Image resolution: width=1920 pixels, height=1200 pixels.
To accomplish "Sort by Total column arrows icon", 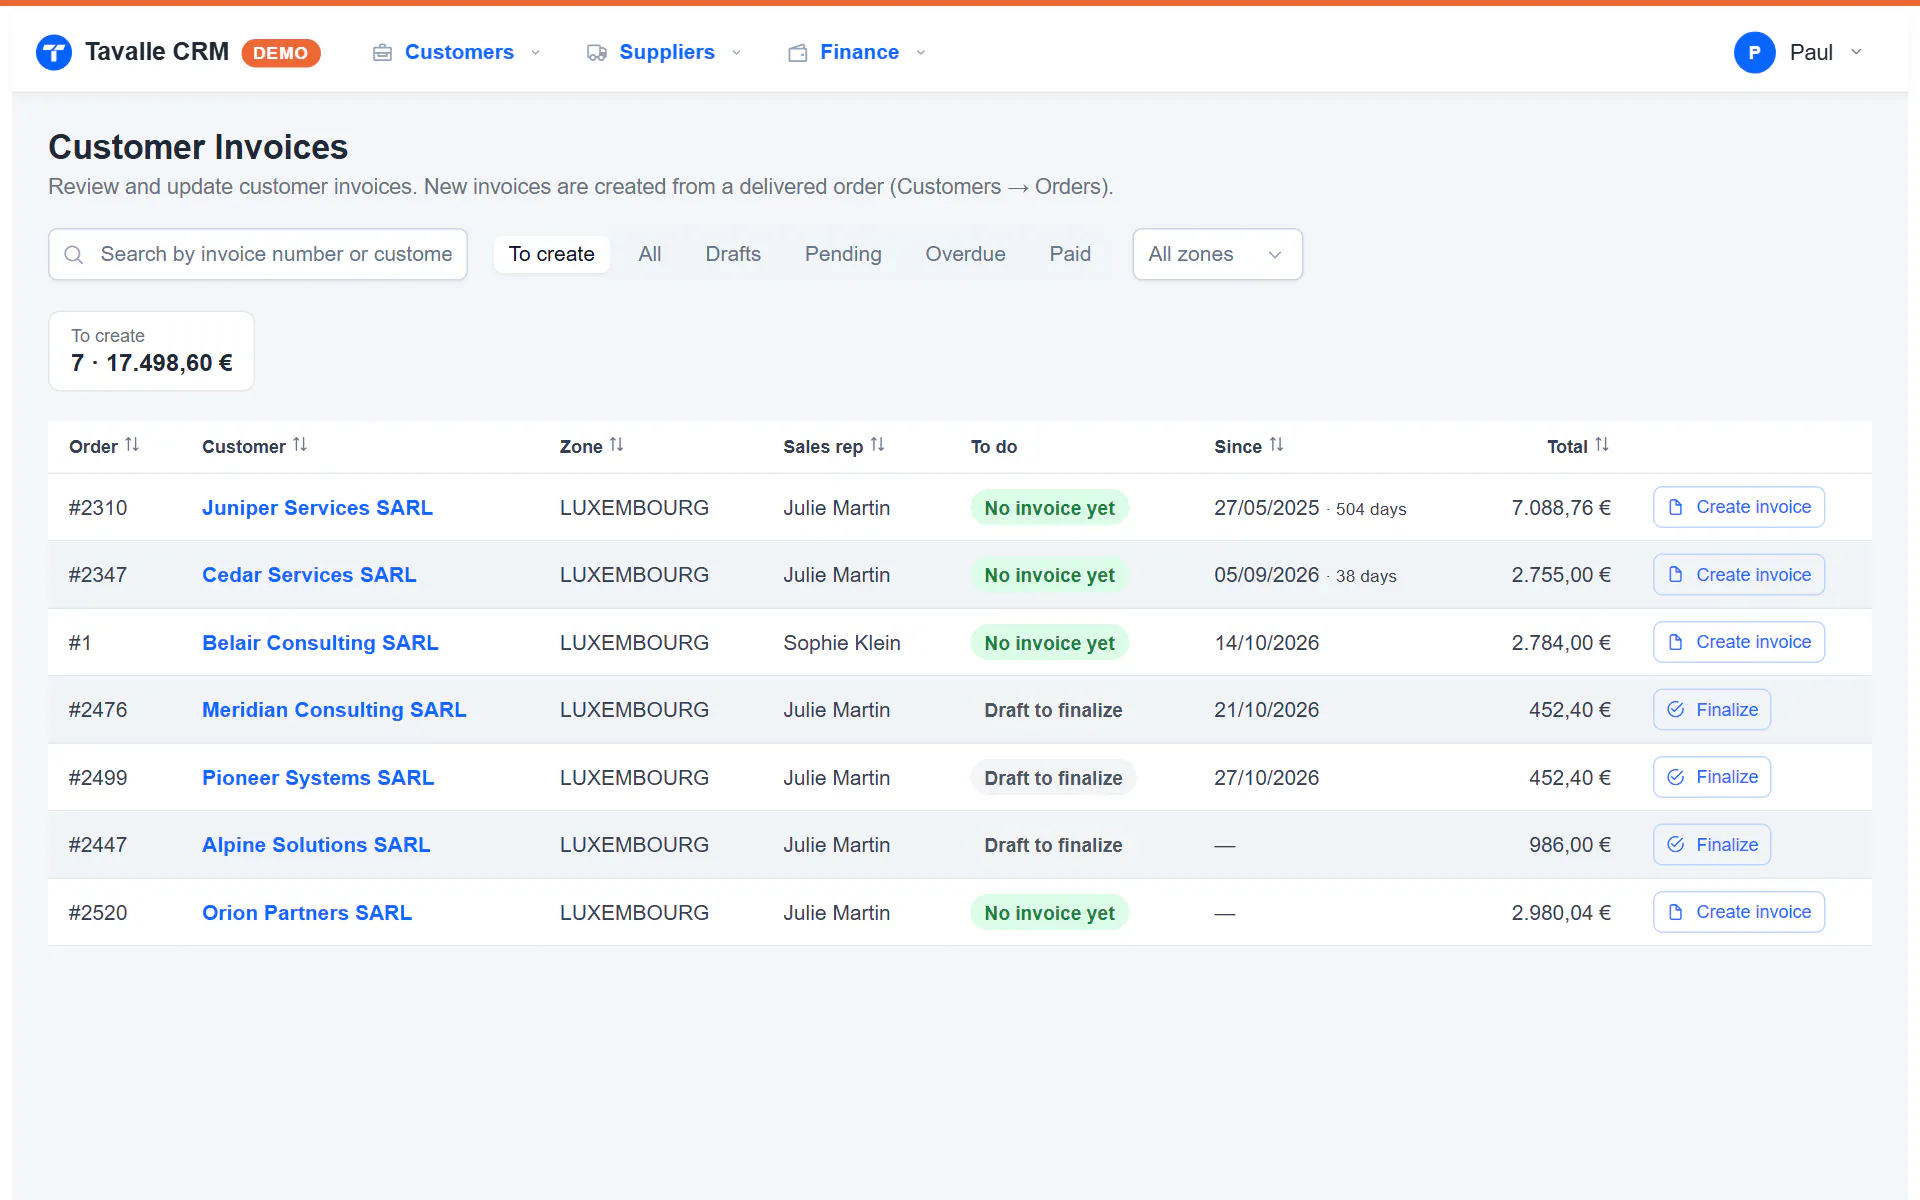I will 1602,445.
